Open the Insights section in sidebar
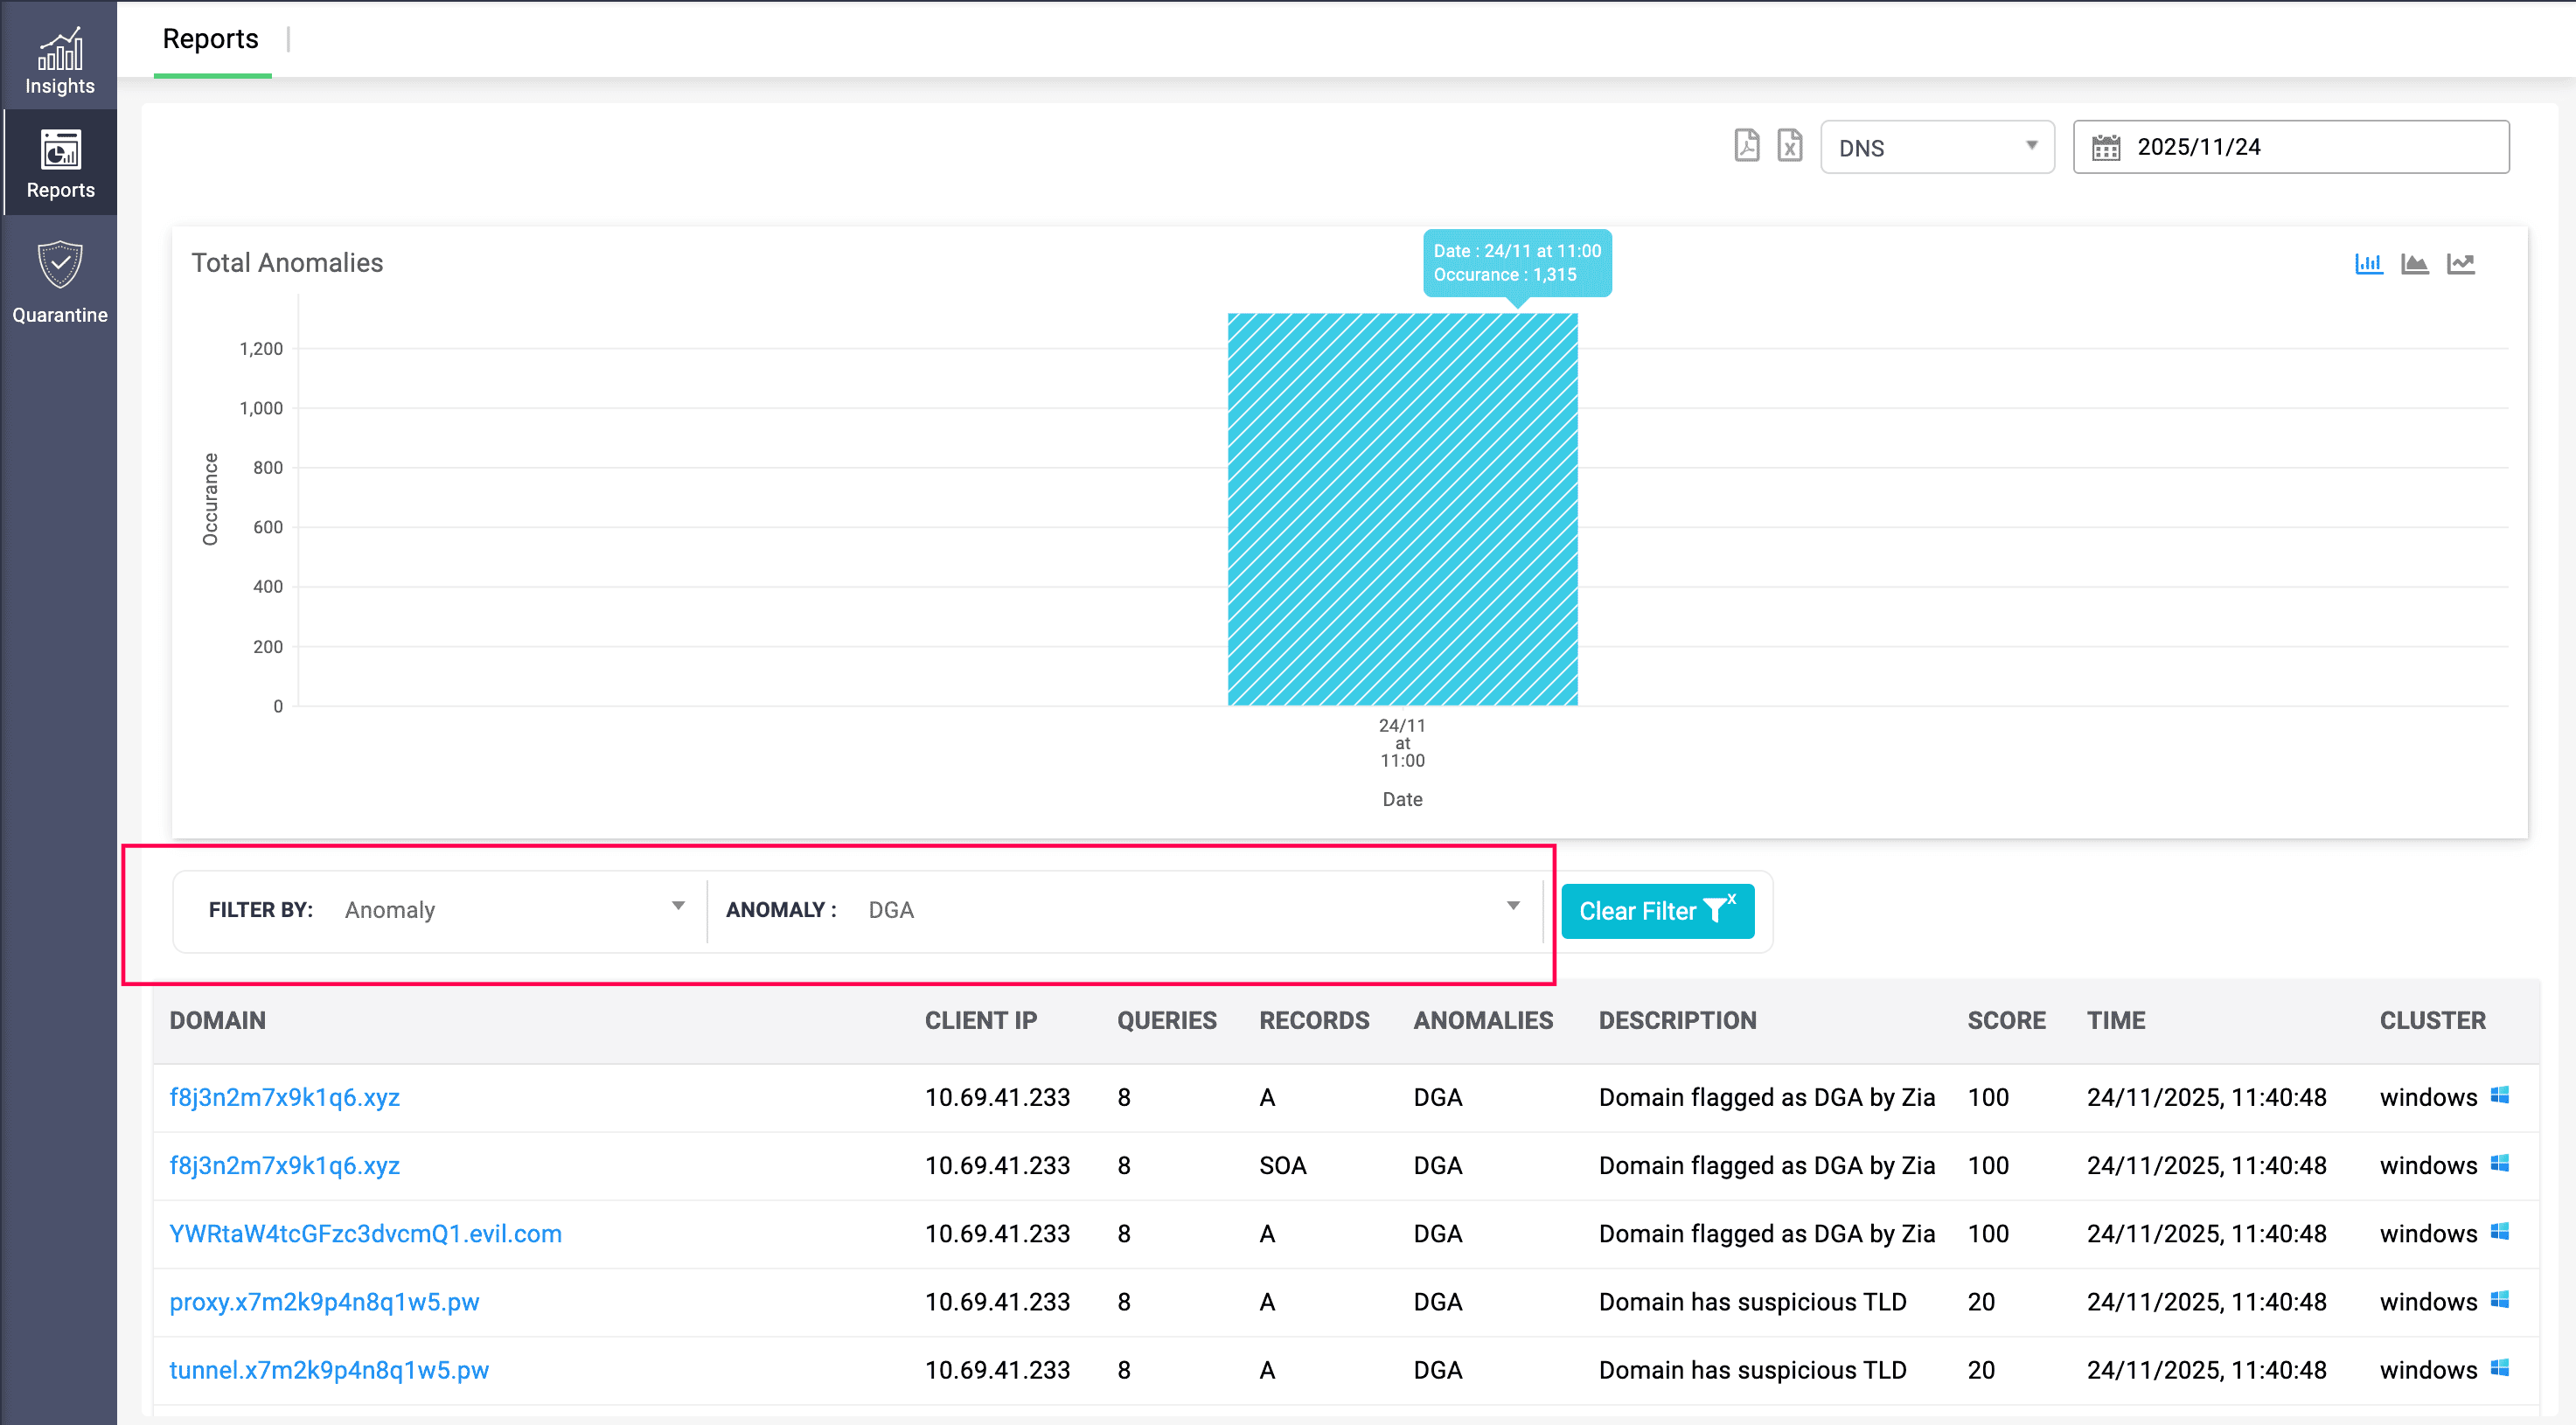The image size is (2576, 1425). [59, 57]
